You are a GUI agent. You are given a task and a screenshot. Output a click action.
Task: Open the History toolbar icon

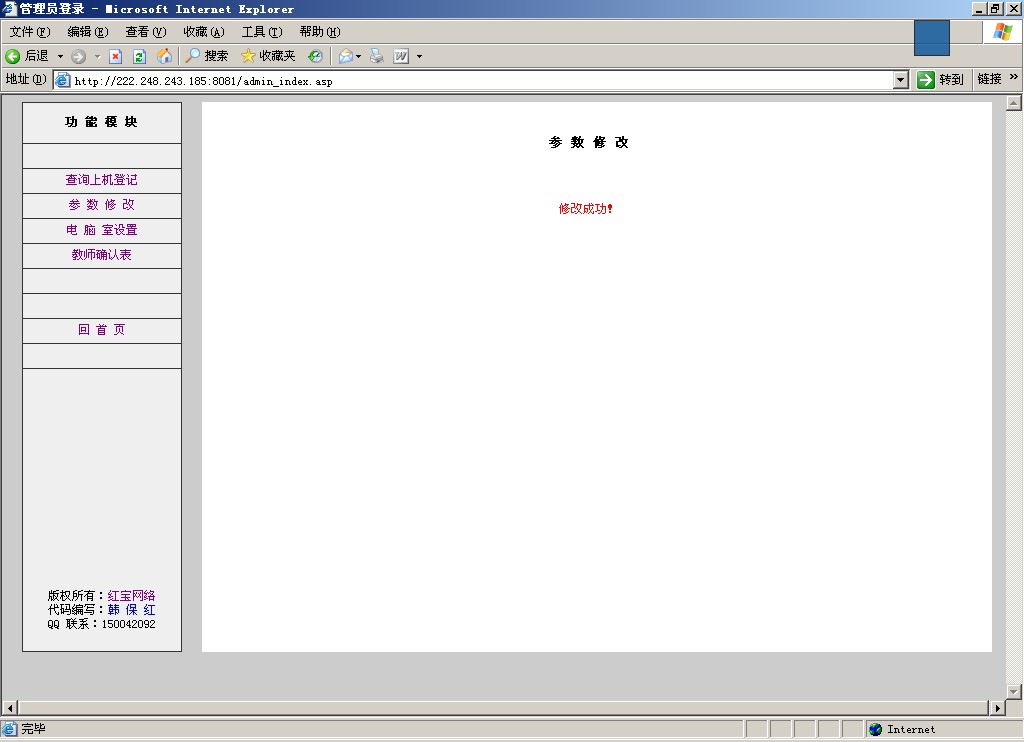pyautogui.click(x=315, y=56)
